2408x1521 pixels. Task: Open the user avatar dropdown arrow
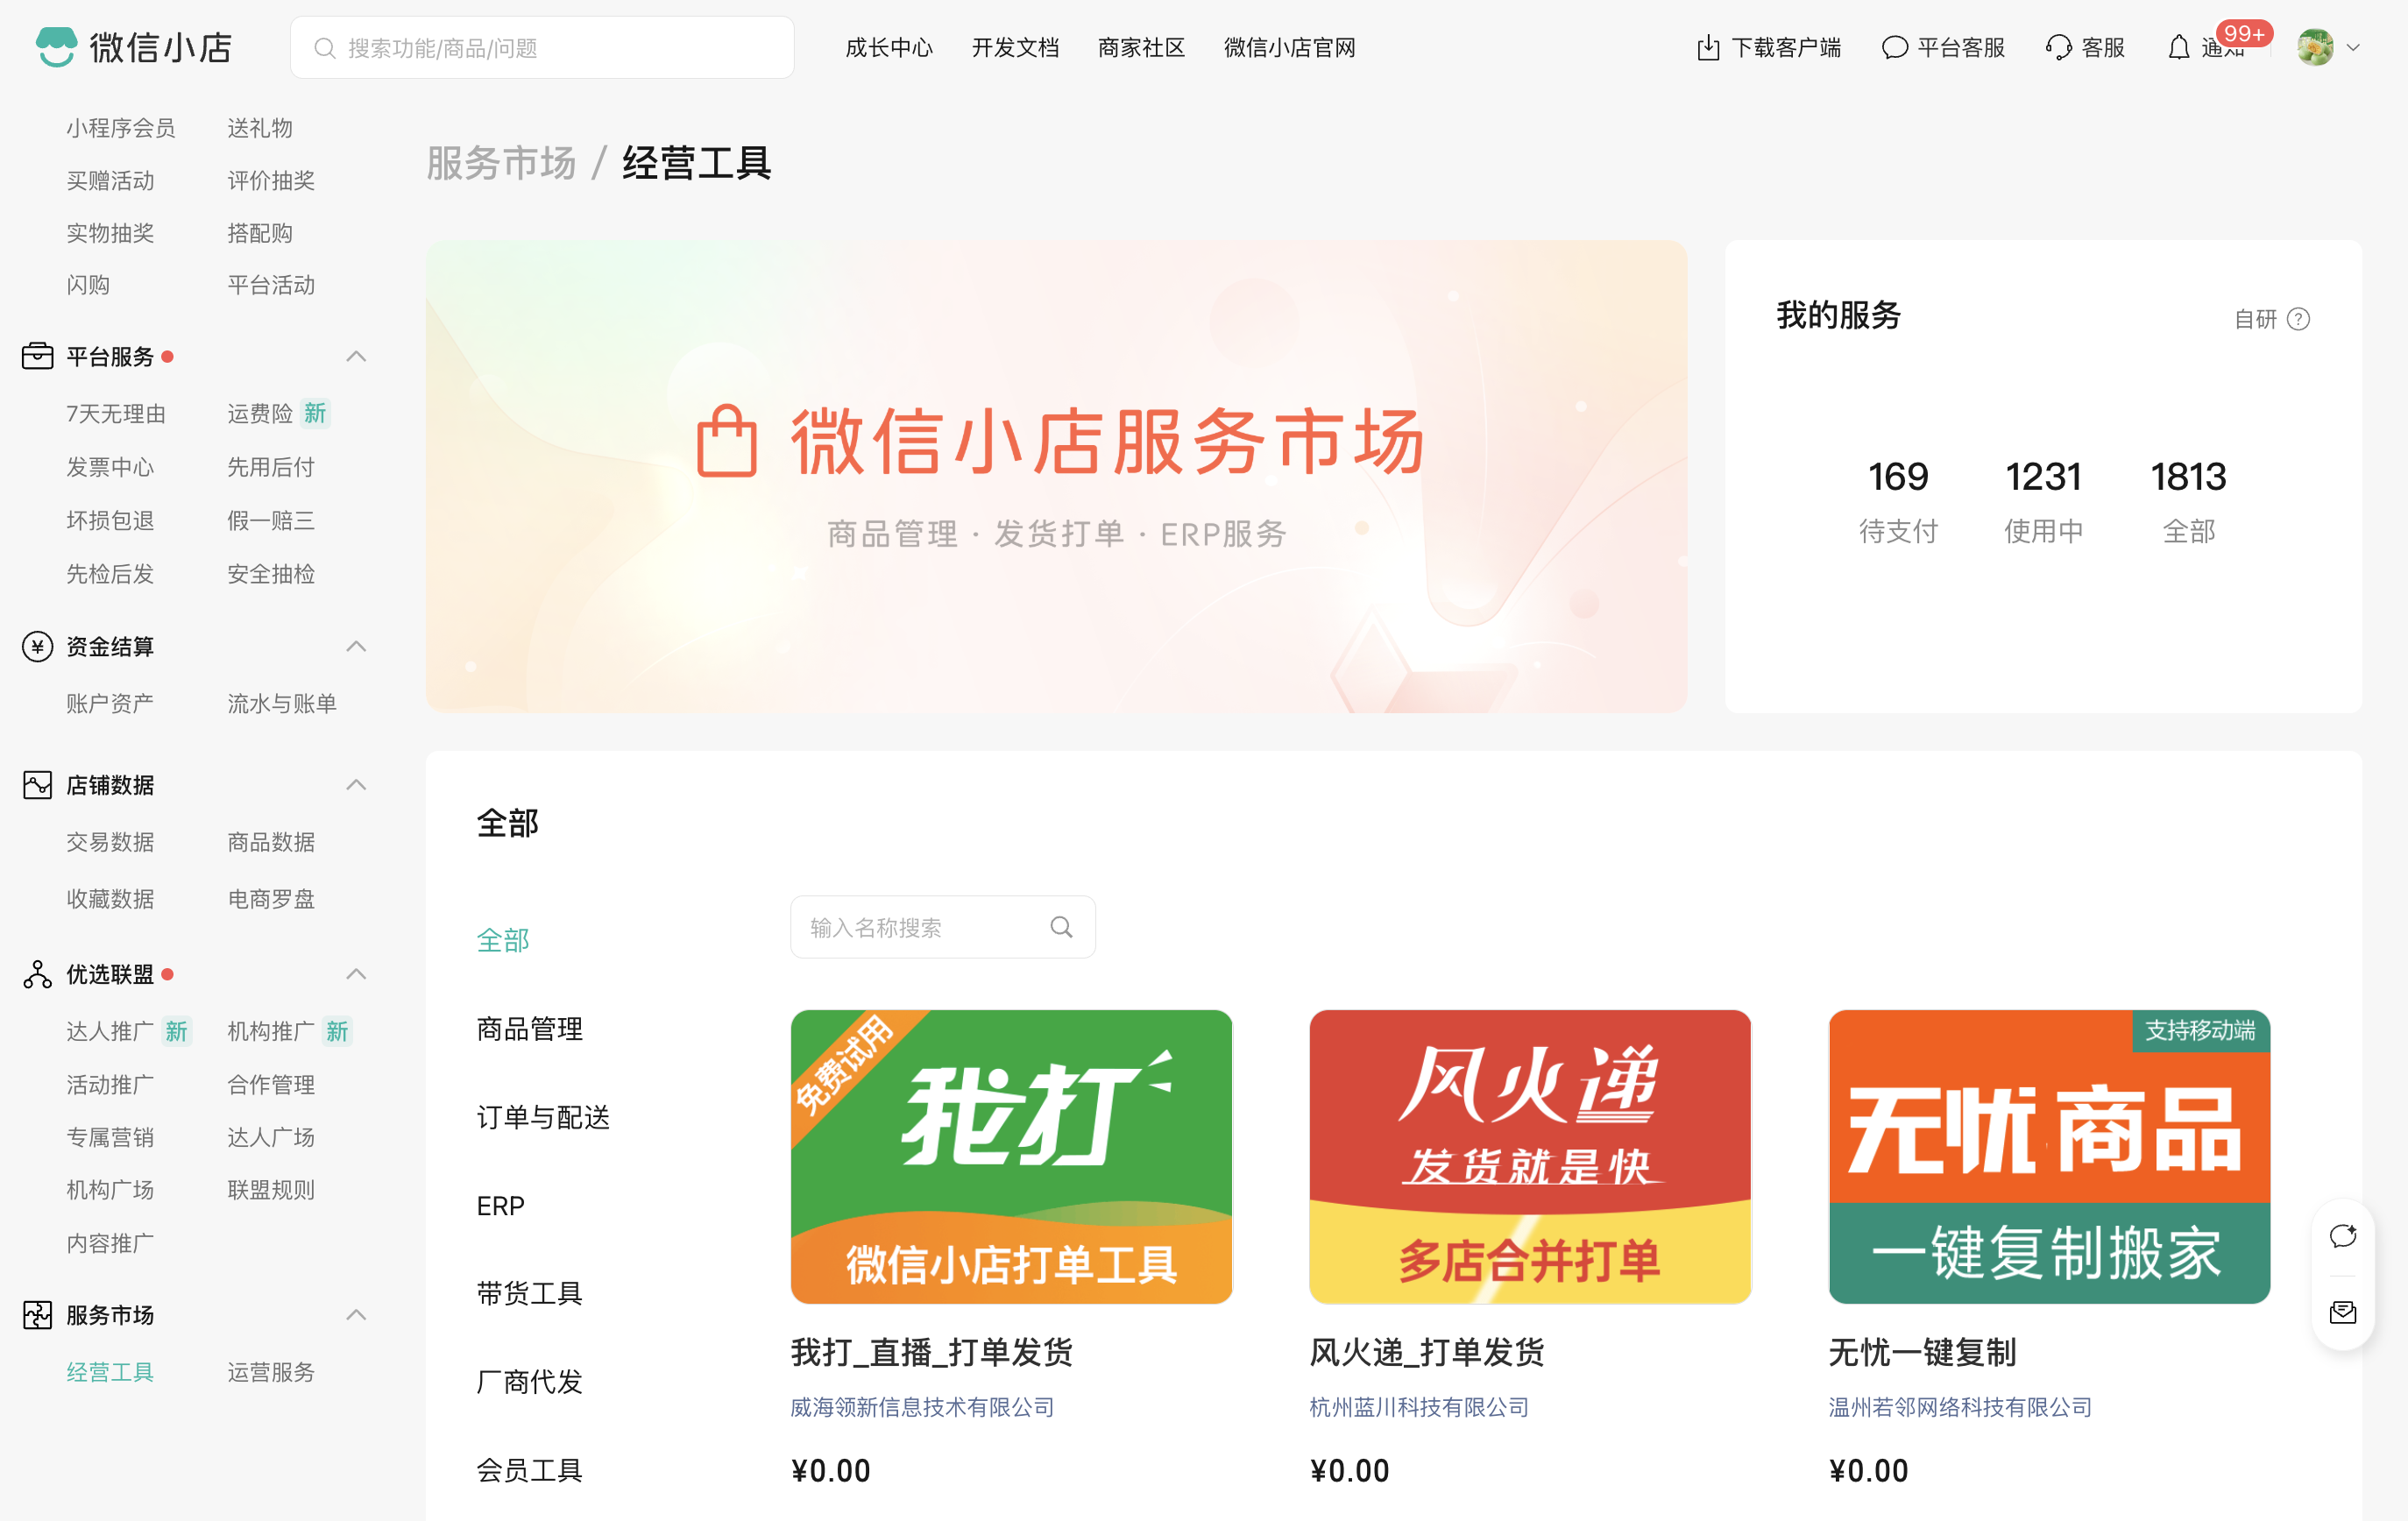pos(2353,47)
